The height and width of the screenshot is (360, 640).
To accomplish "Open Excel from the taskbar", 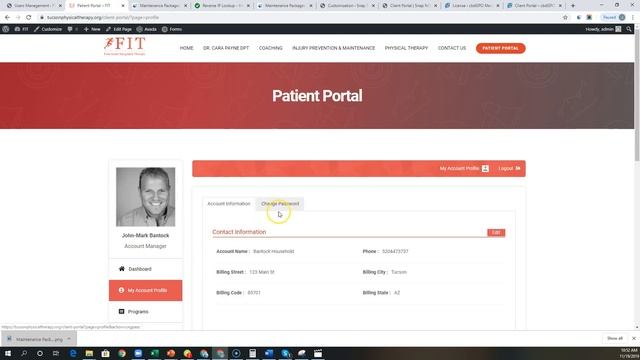I will 155,353.
